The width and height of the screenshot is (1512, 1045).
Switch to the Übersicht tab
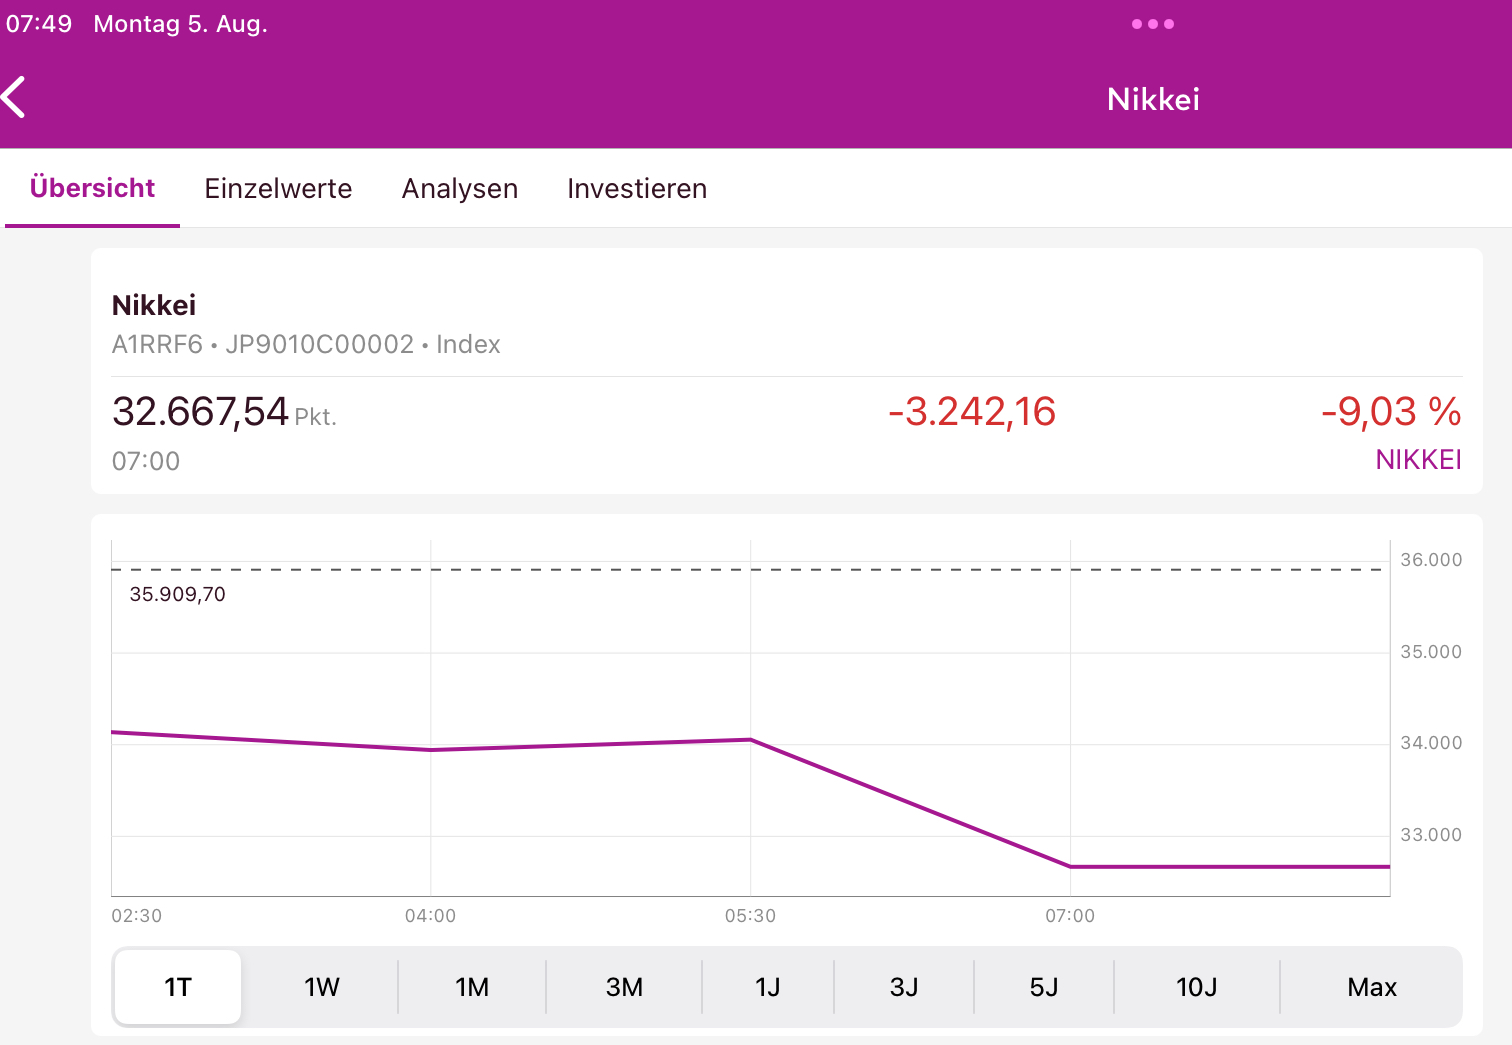click(92, 188)
